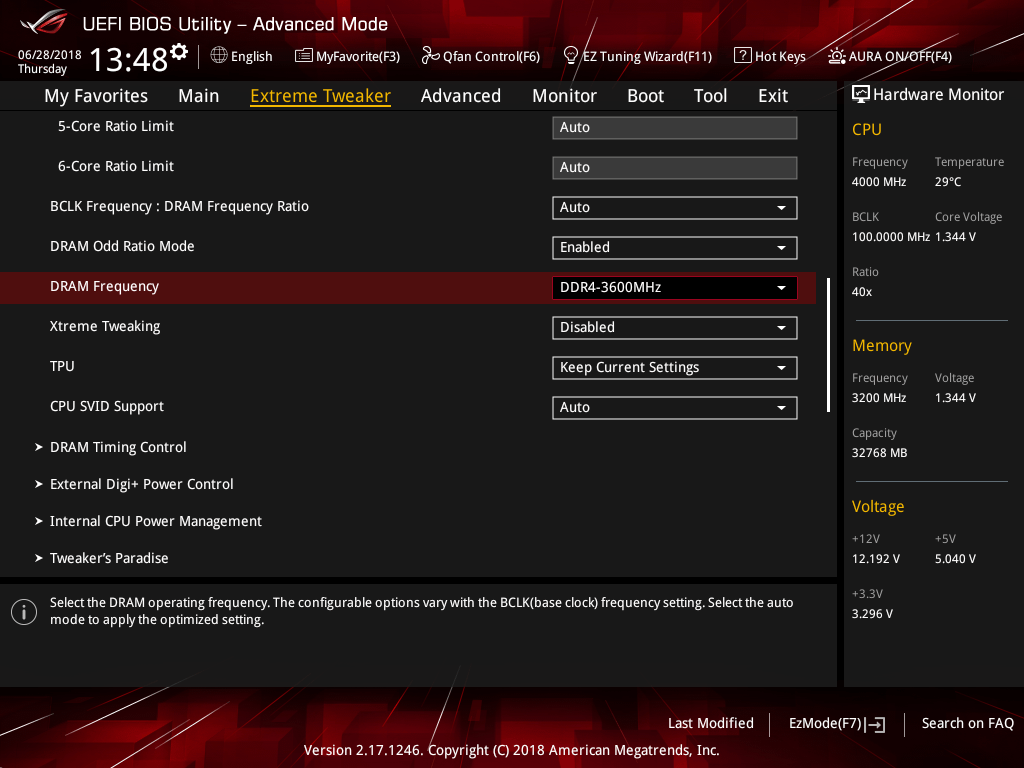Select the 5-Core Ratio Limit label
The image size is (1024, 768).
point(116,127)
